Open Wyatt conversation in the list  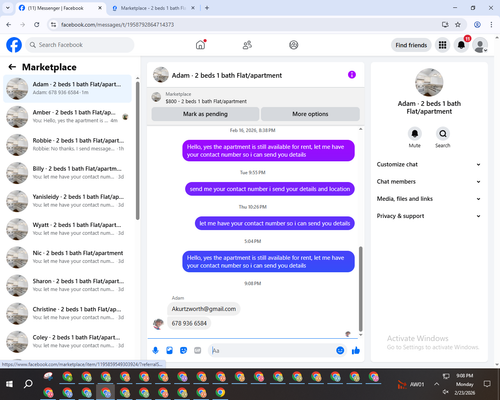67,229
